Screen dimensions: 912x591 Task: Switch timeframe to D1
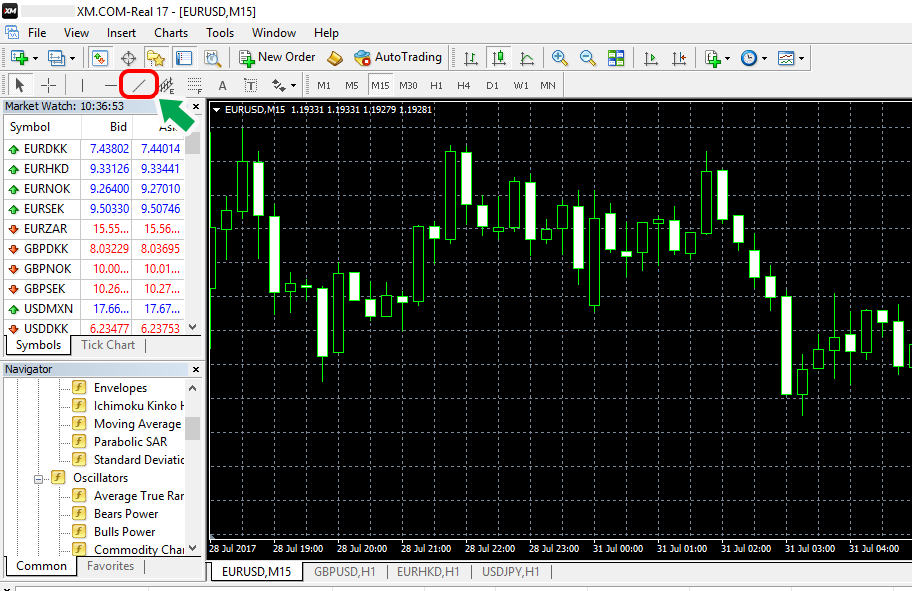point(492,86)
